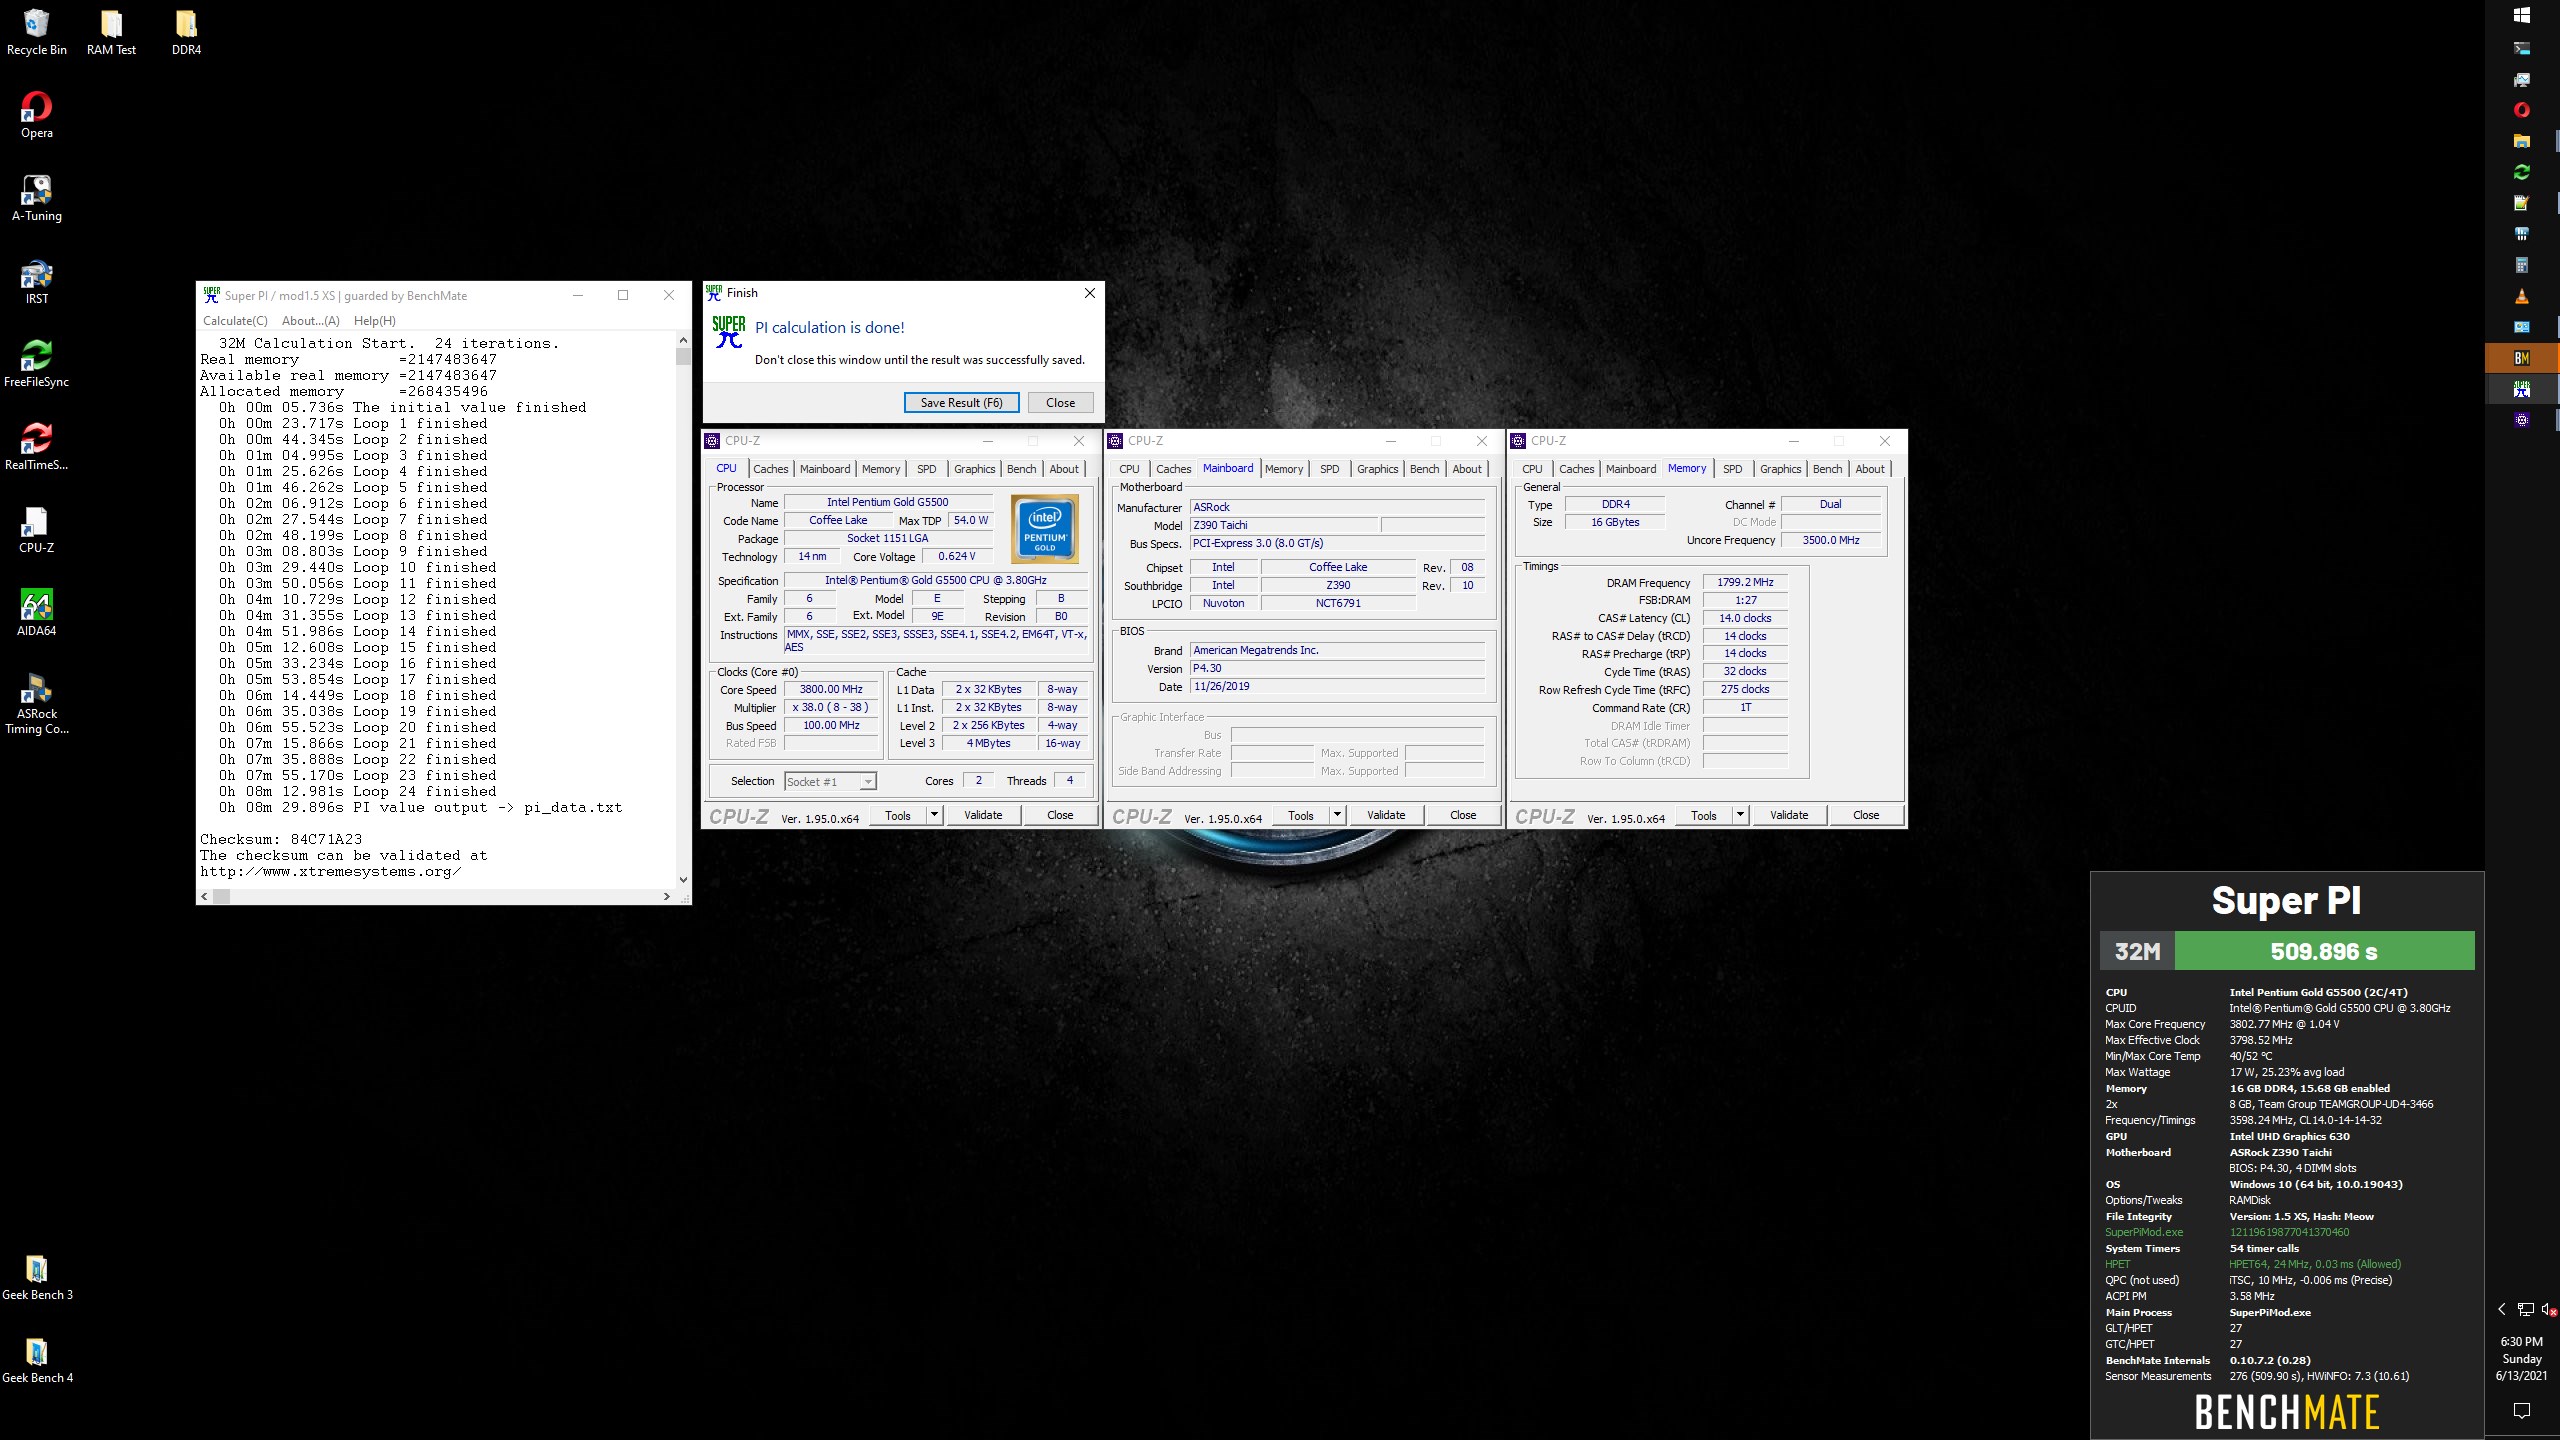Open the IRST desktop shortcut
This screenshot has width=2560, height=1440.
tap(36, 281)
